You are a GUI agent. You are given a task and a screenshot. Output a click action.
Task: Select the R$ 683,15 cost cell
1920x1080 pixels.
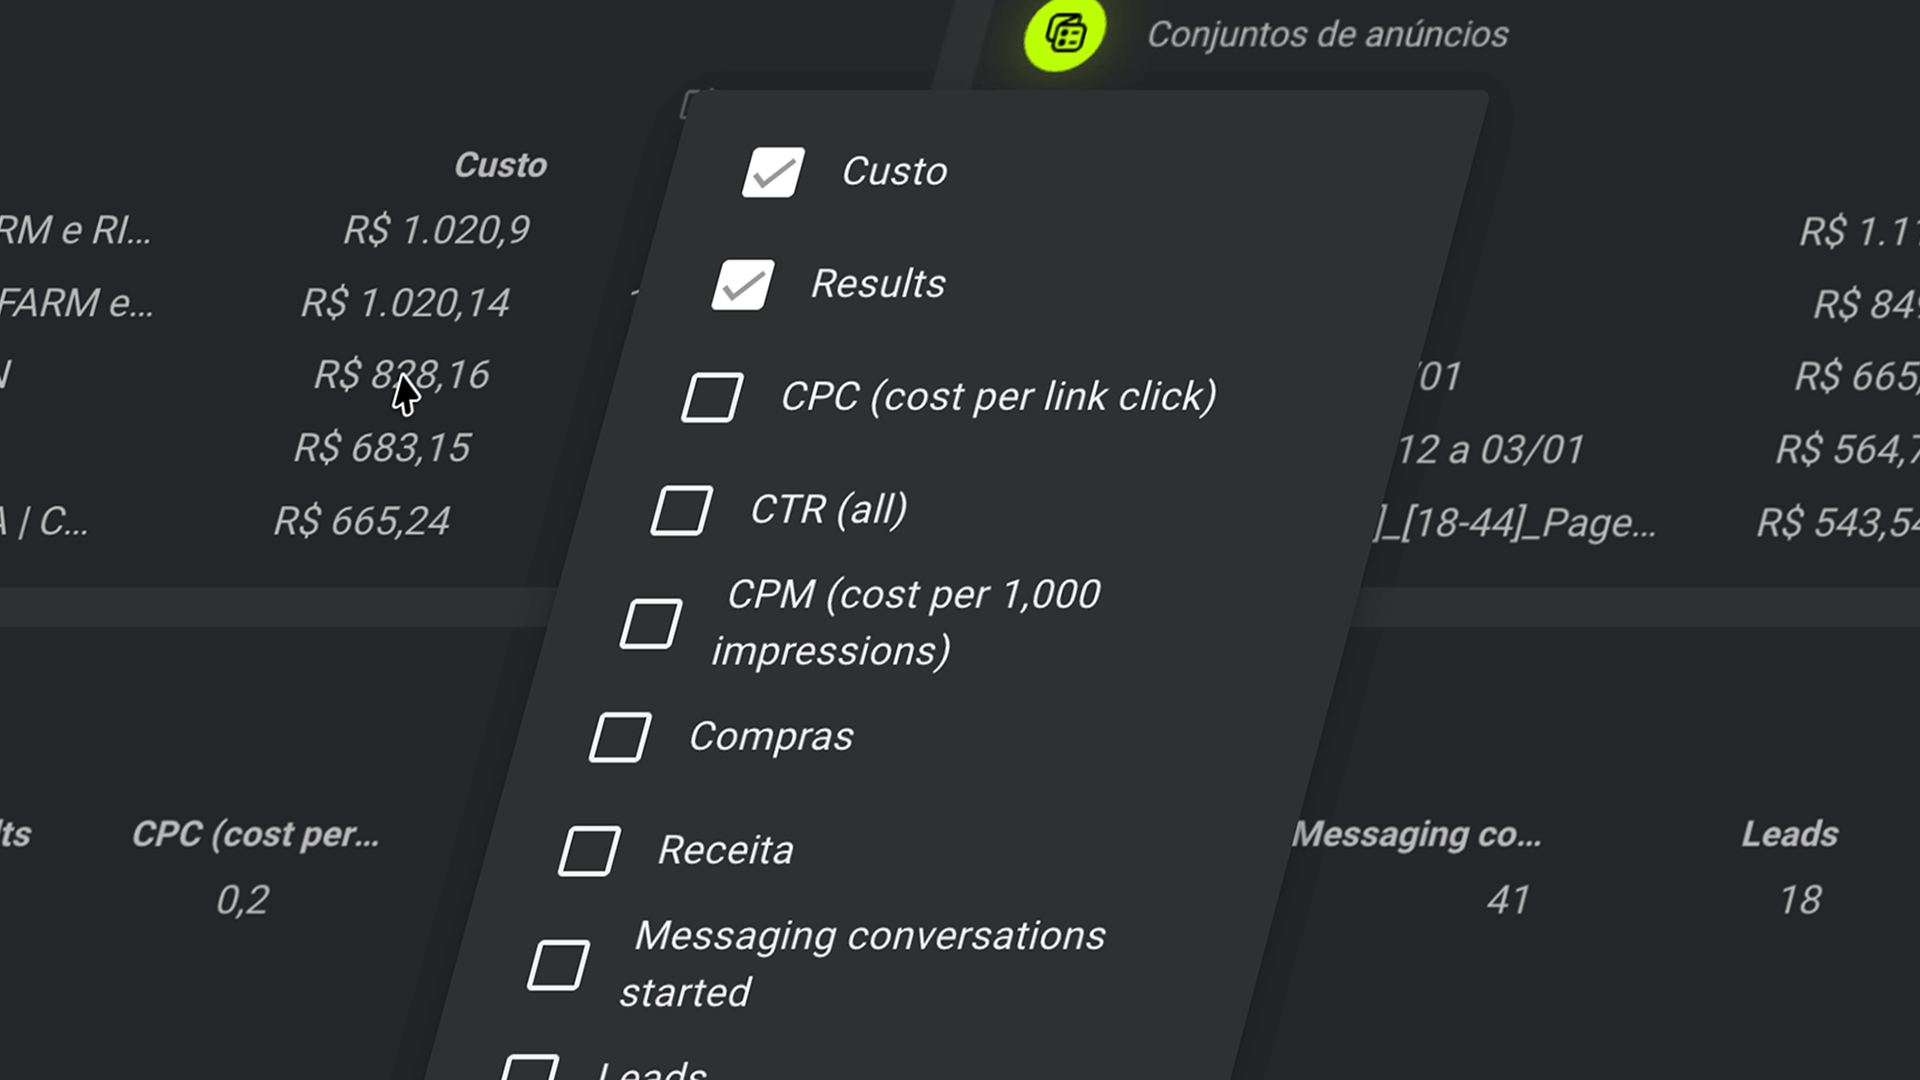(382, 448)
